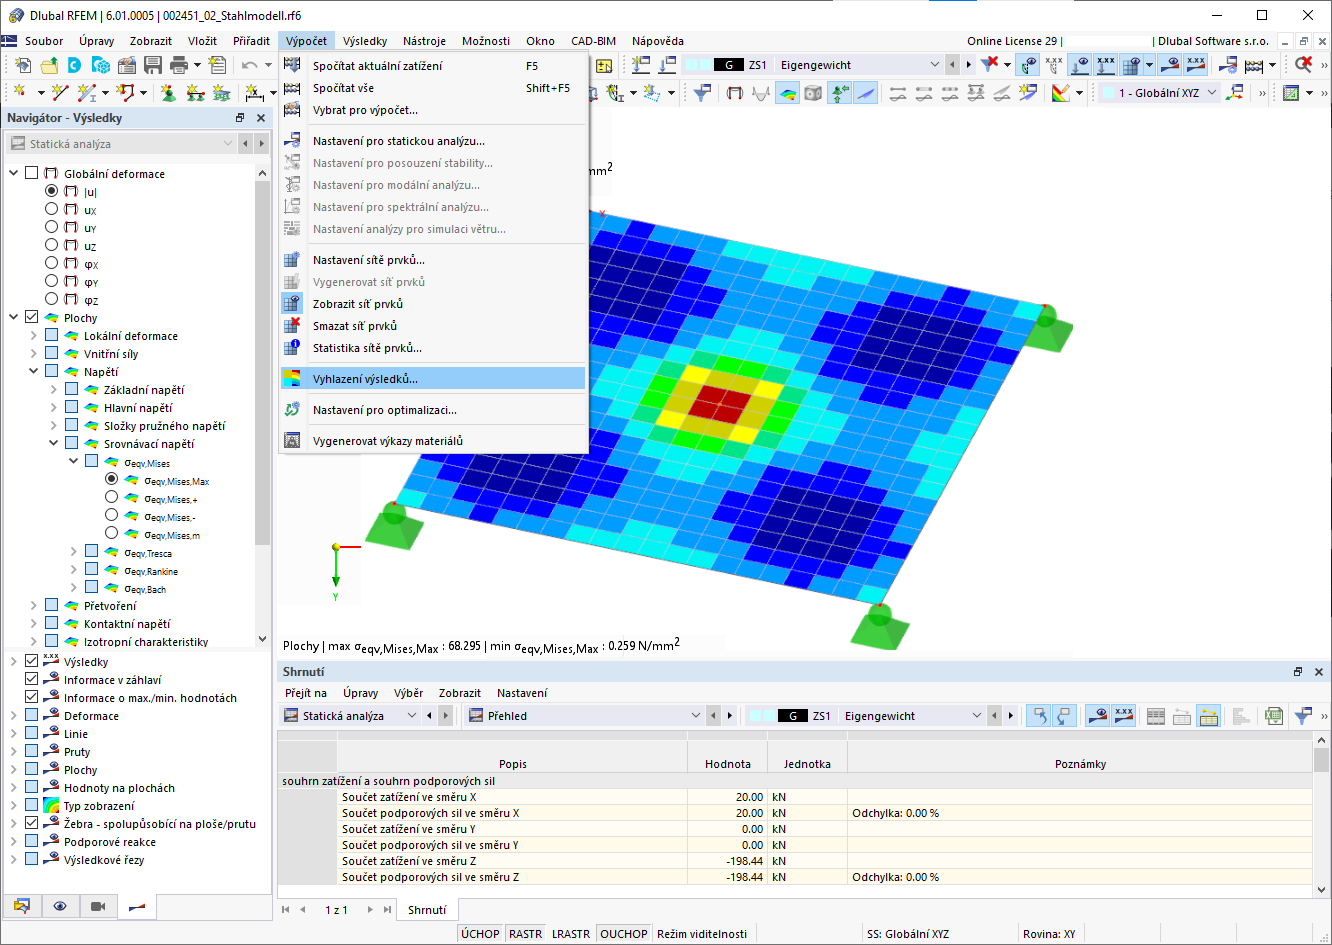Select the new member tool with I-profile
Viewport: 1332px width, 945px height.
pos(87,92)
